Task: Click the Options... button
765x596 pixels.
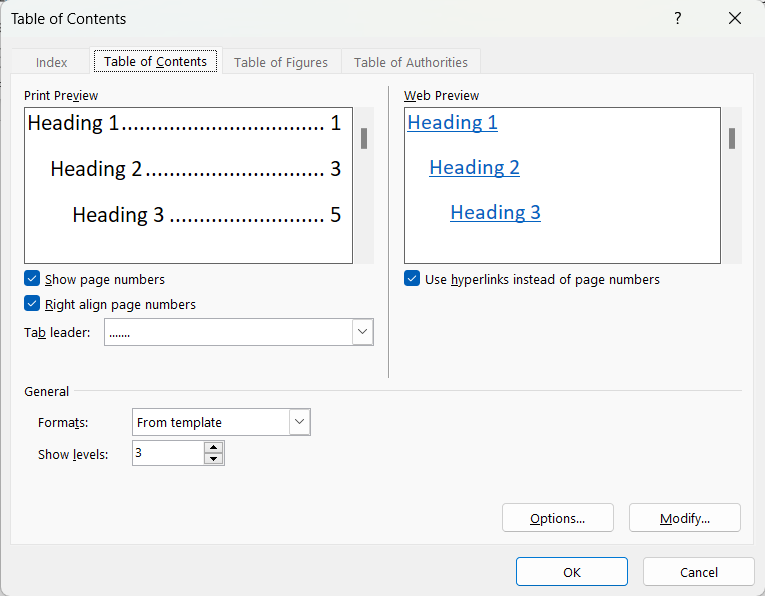Action: tap(558, 518)
